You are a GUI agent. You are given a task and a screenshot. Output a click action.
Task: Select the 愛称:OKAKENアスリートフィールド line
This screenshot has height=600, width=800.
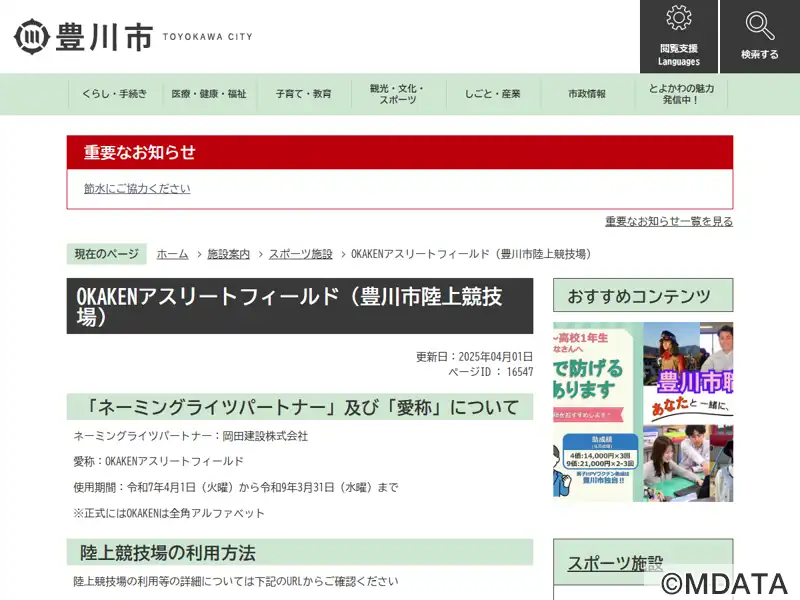159,461
